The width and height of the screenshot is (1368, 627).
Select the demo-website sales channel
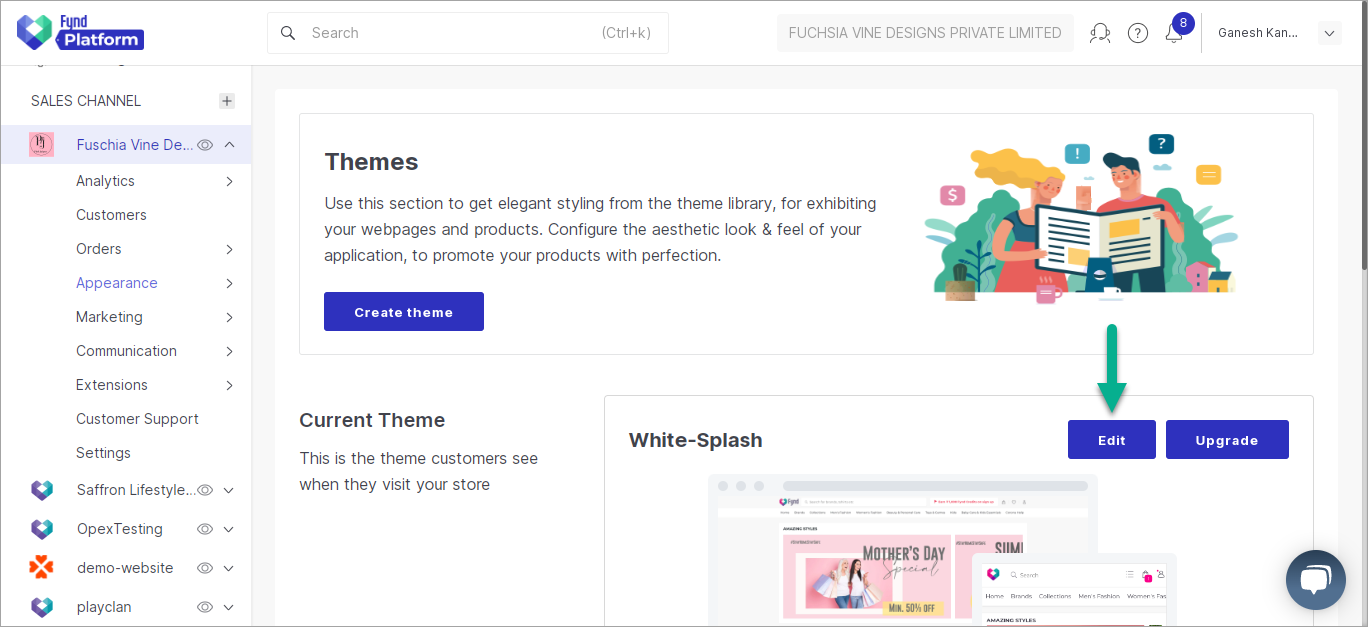125,568
